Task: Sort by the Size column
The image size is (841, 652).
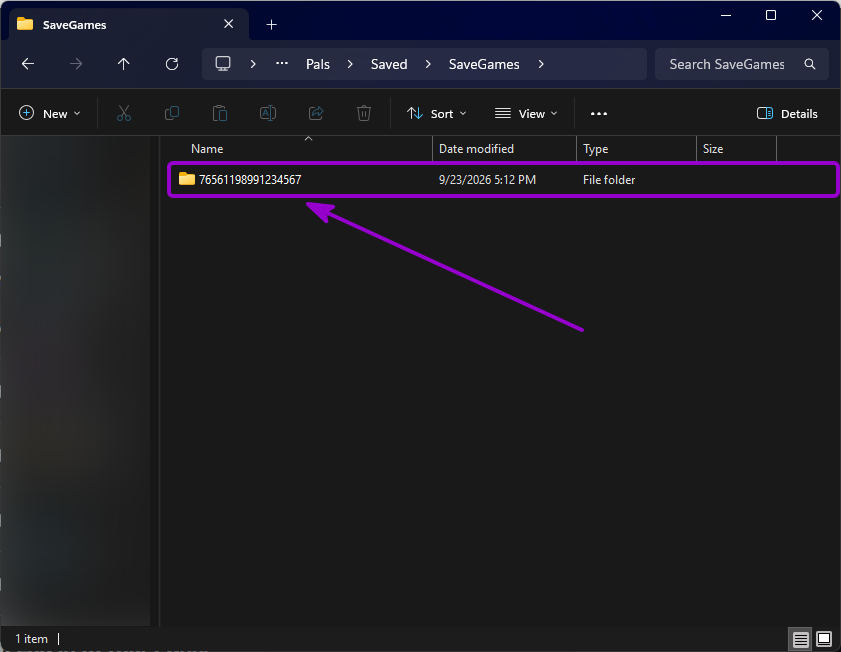Action: coord(713,149)
